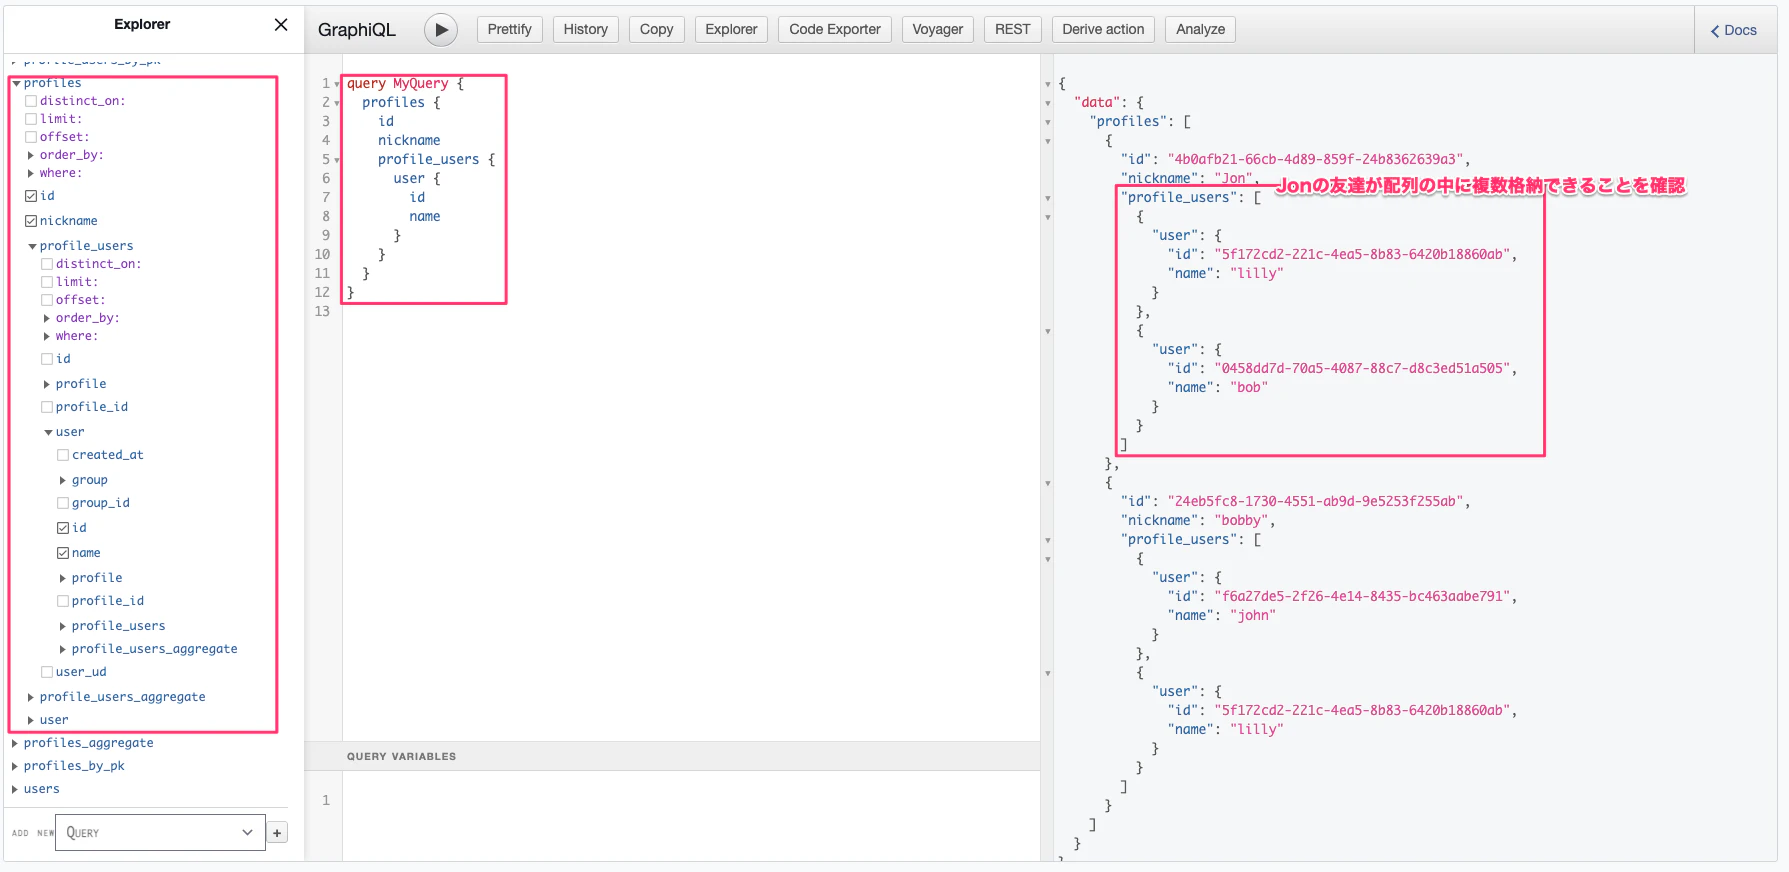The image size is (1789, 872).
Task: Uncheck id field under profiles
Action: point(31,196)
